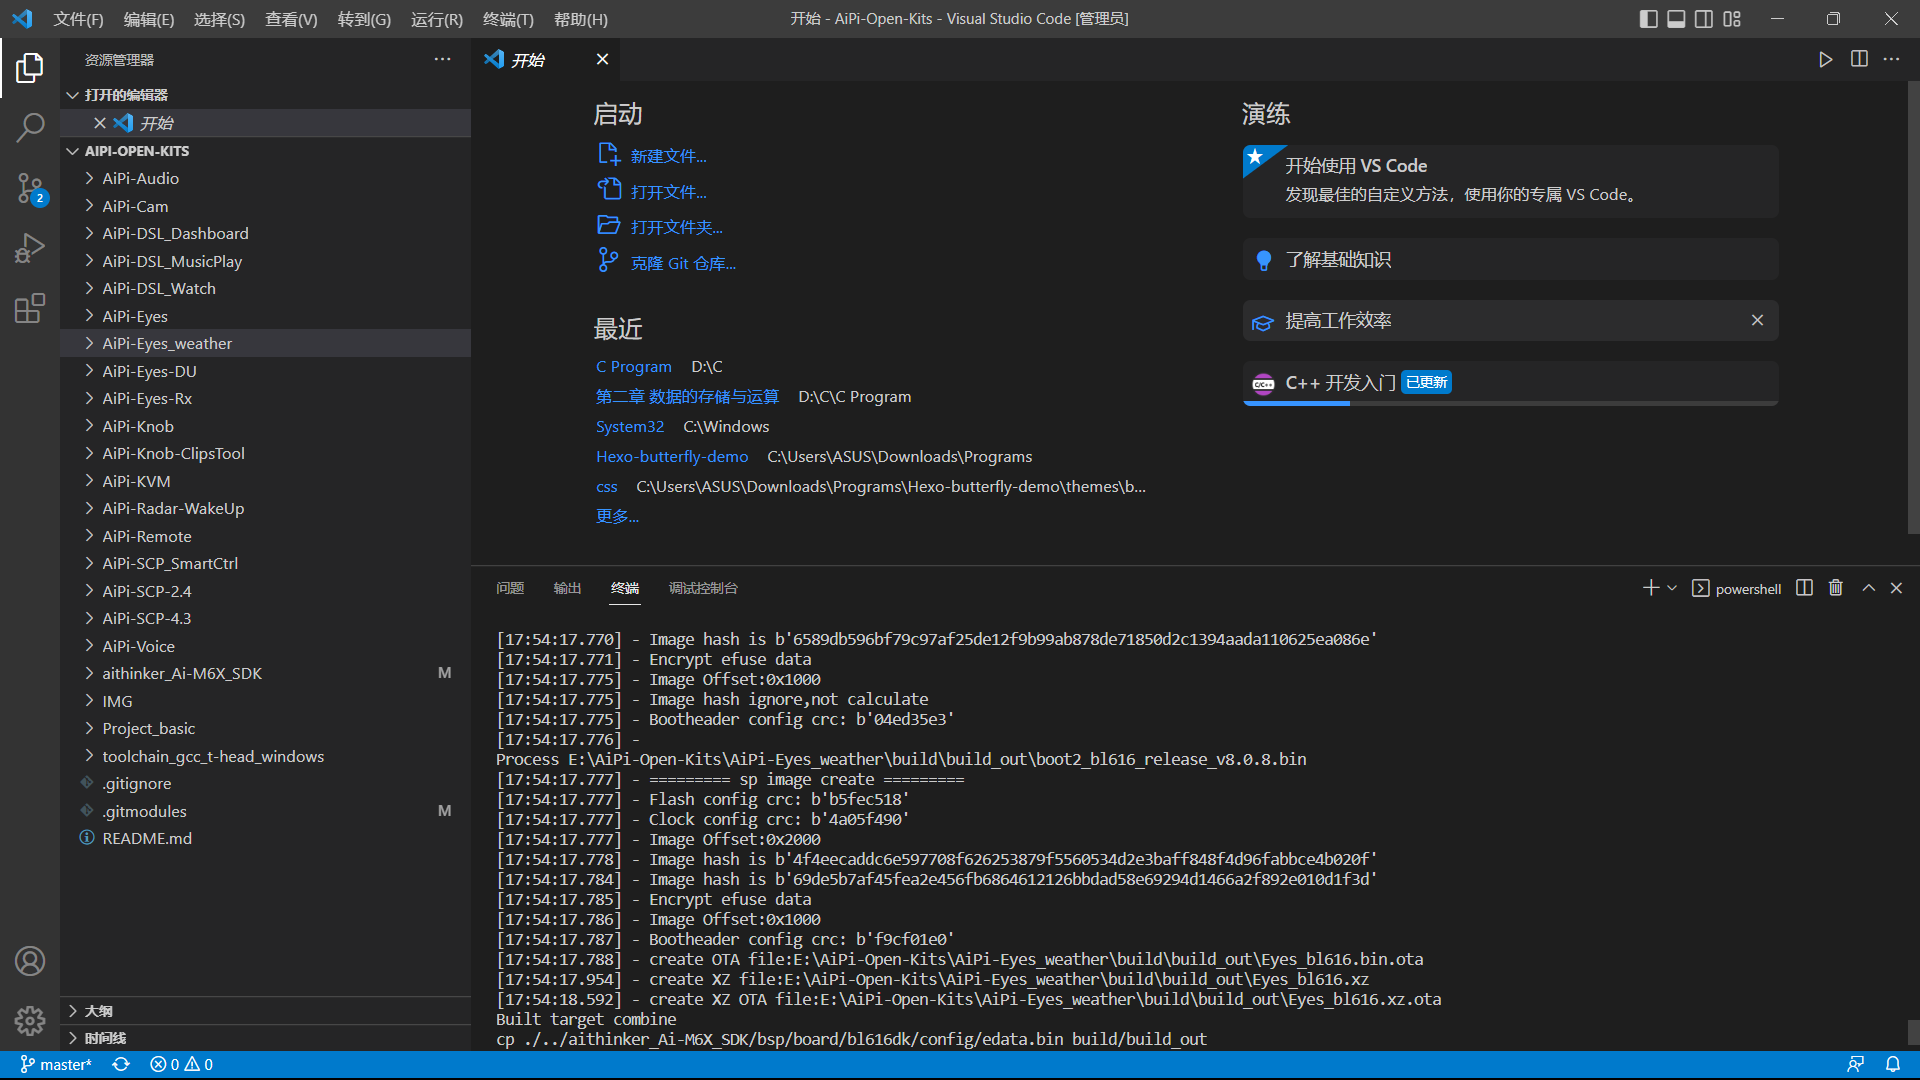The height and width of the screenshot is (1080, 1920).
Task: Dismiss the 提高工作效率 walkthrough card
Action: [1757, 321]
